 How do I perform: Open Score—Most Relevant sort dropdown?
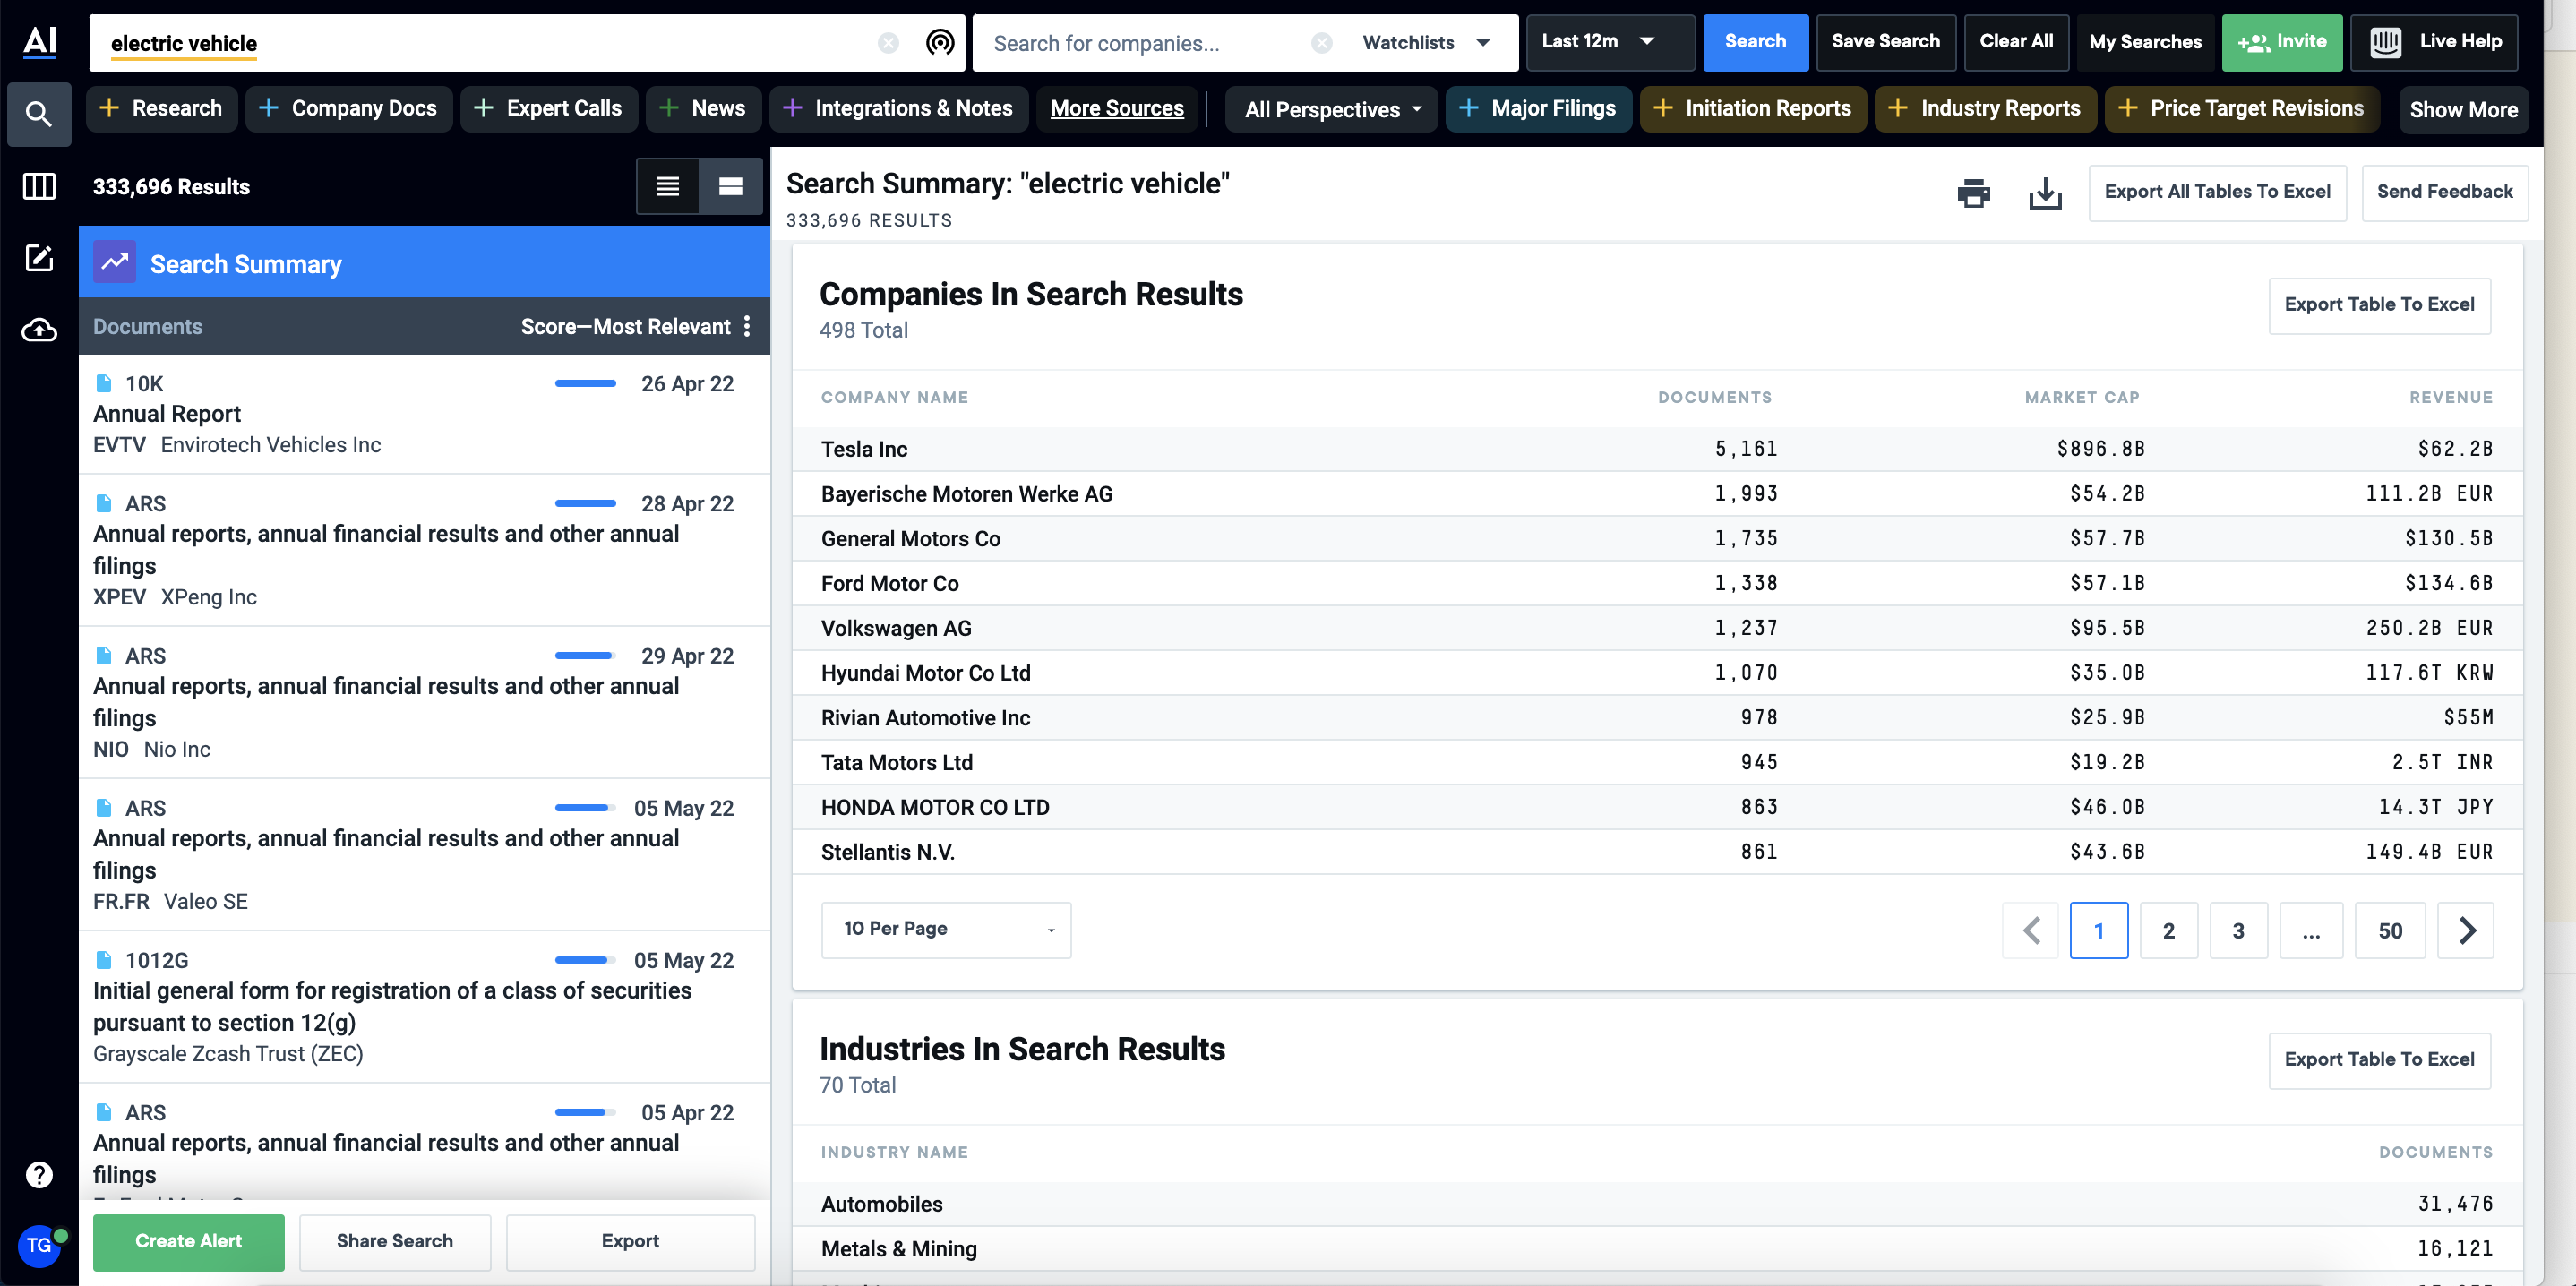(625, 326)
